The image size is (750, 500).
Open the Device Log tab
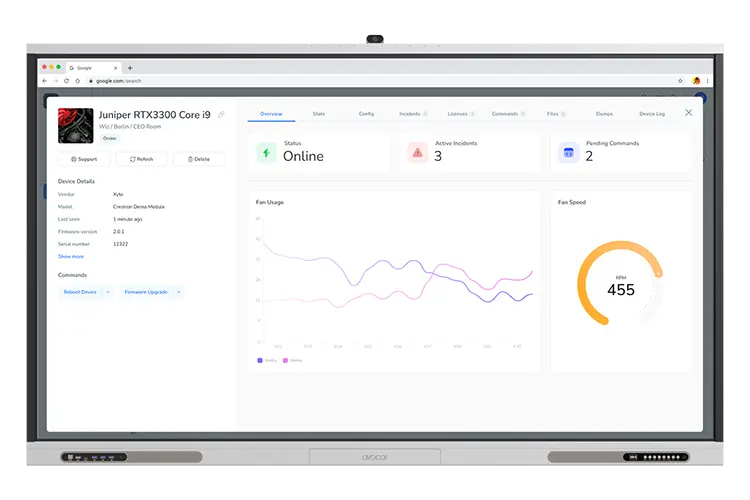click(652, 114)
